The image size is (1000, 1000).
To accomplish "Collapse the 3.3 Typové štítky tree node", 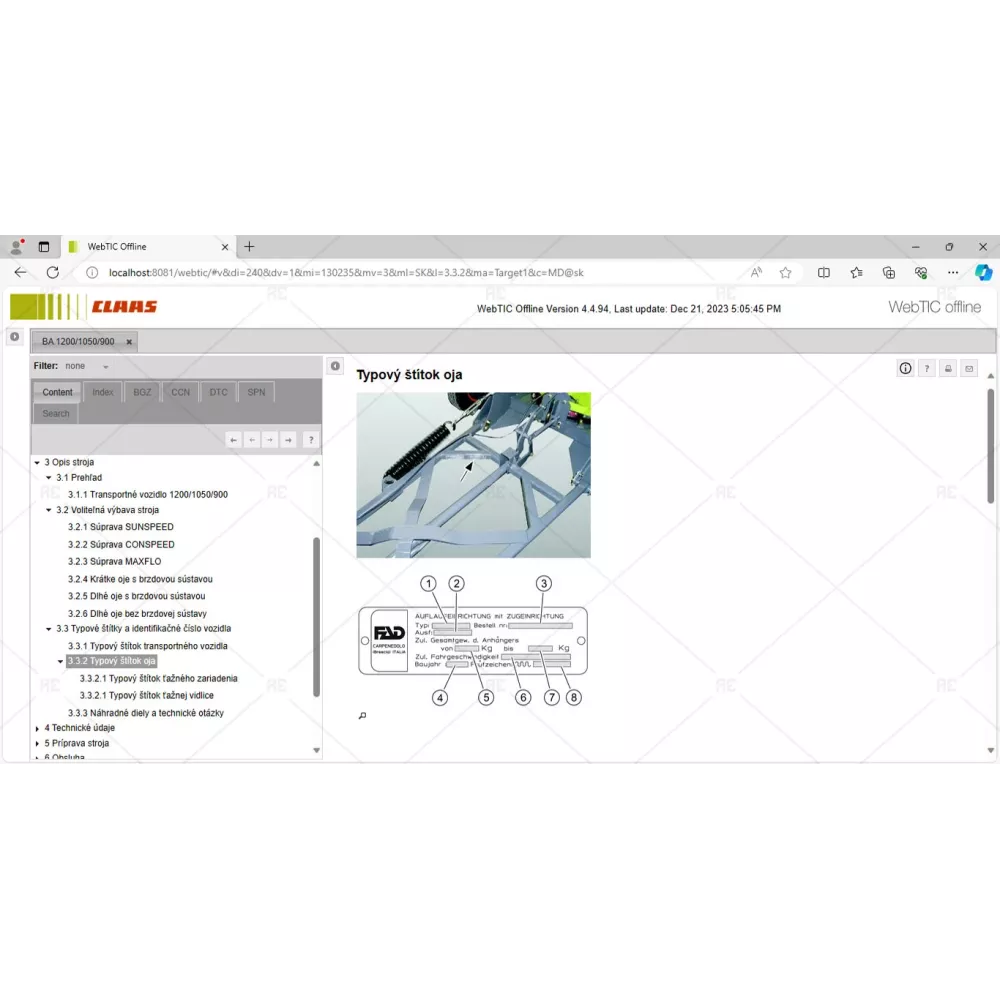I will tap(49, 629).
